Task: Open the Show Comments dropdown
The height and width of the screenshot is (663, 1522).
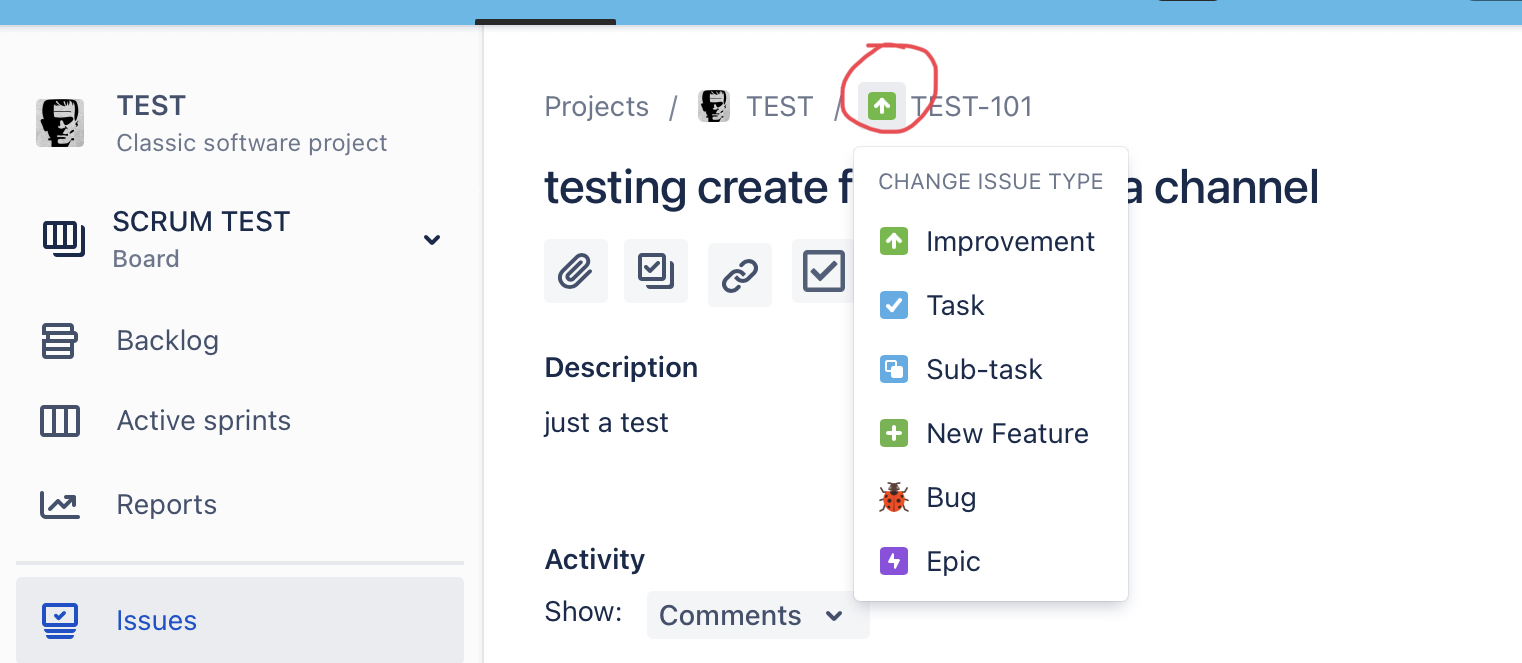Action: pos(757,615)
